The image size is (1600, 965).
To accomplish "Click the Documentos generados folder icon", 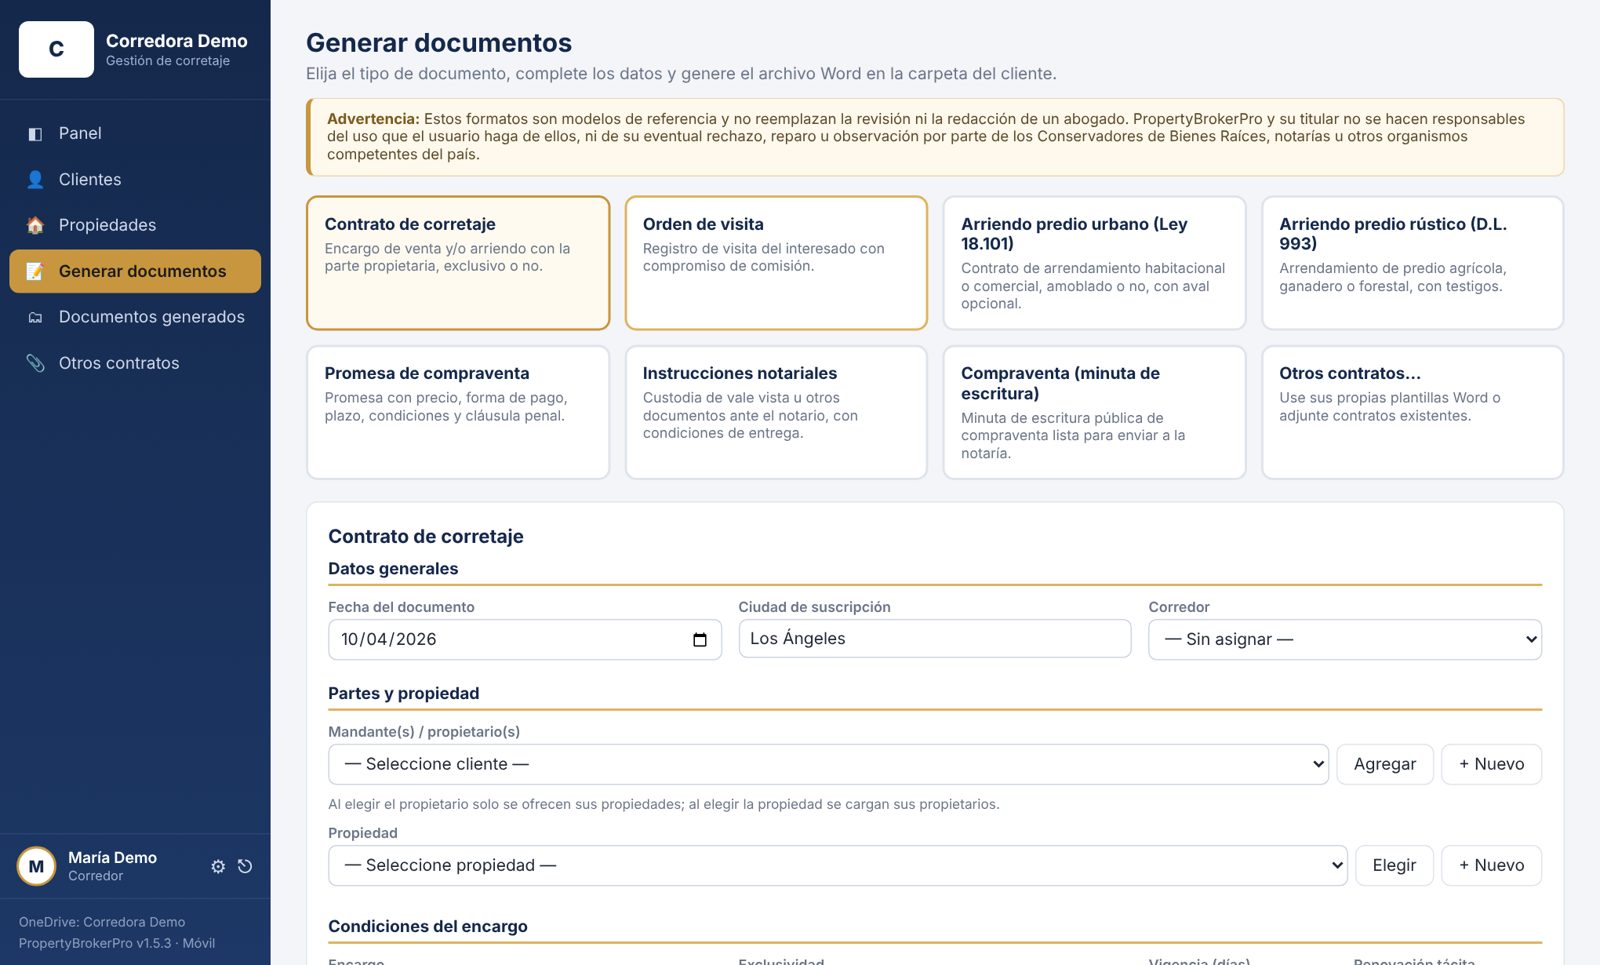I will pyautogui.click(x=35, y=318).
